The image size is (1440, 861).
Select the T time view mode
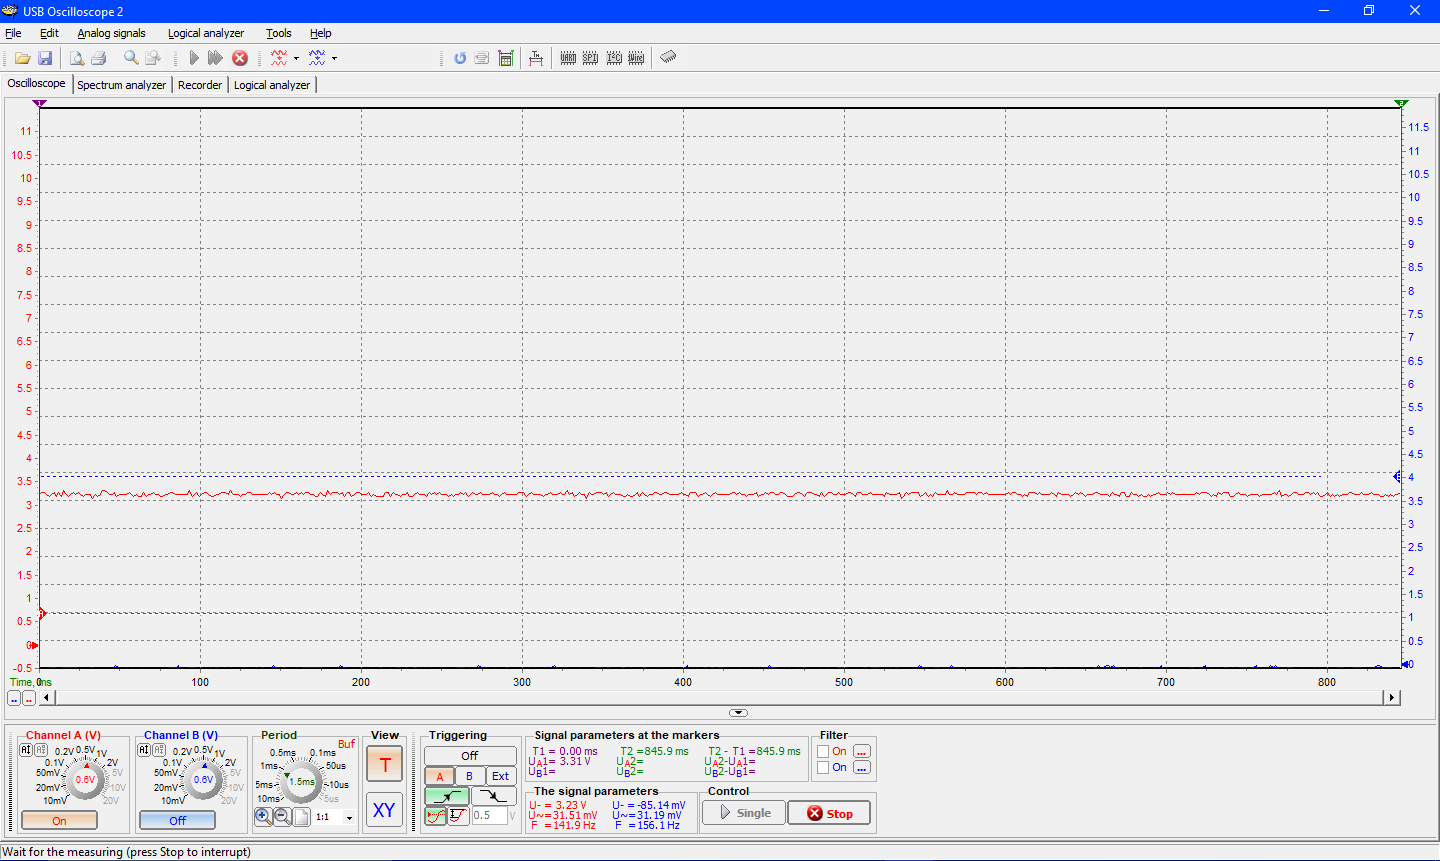pos(385,765)
